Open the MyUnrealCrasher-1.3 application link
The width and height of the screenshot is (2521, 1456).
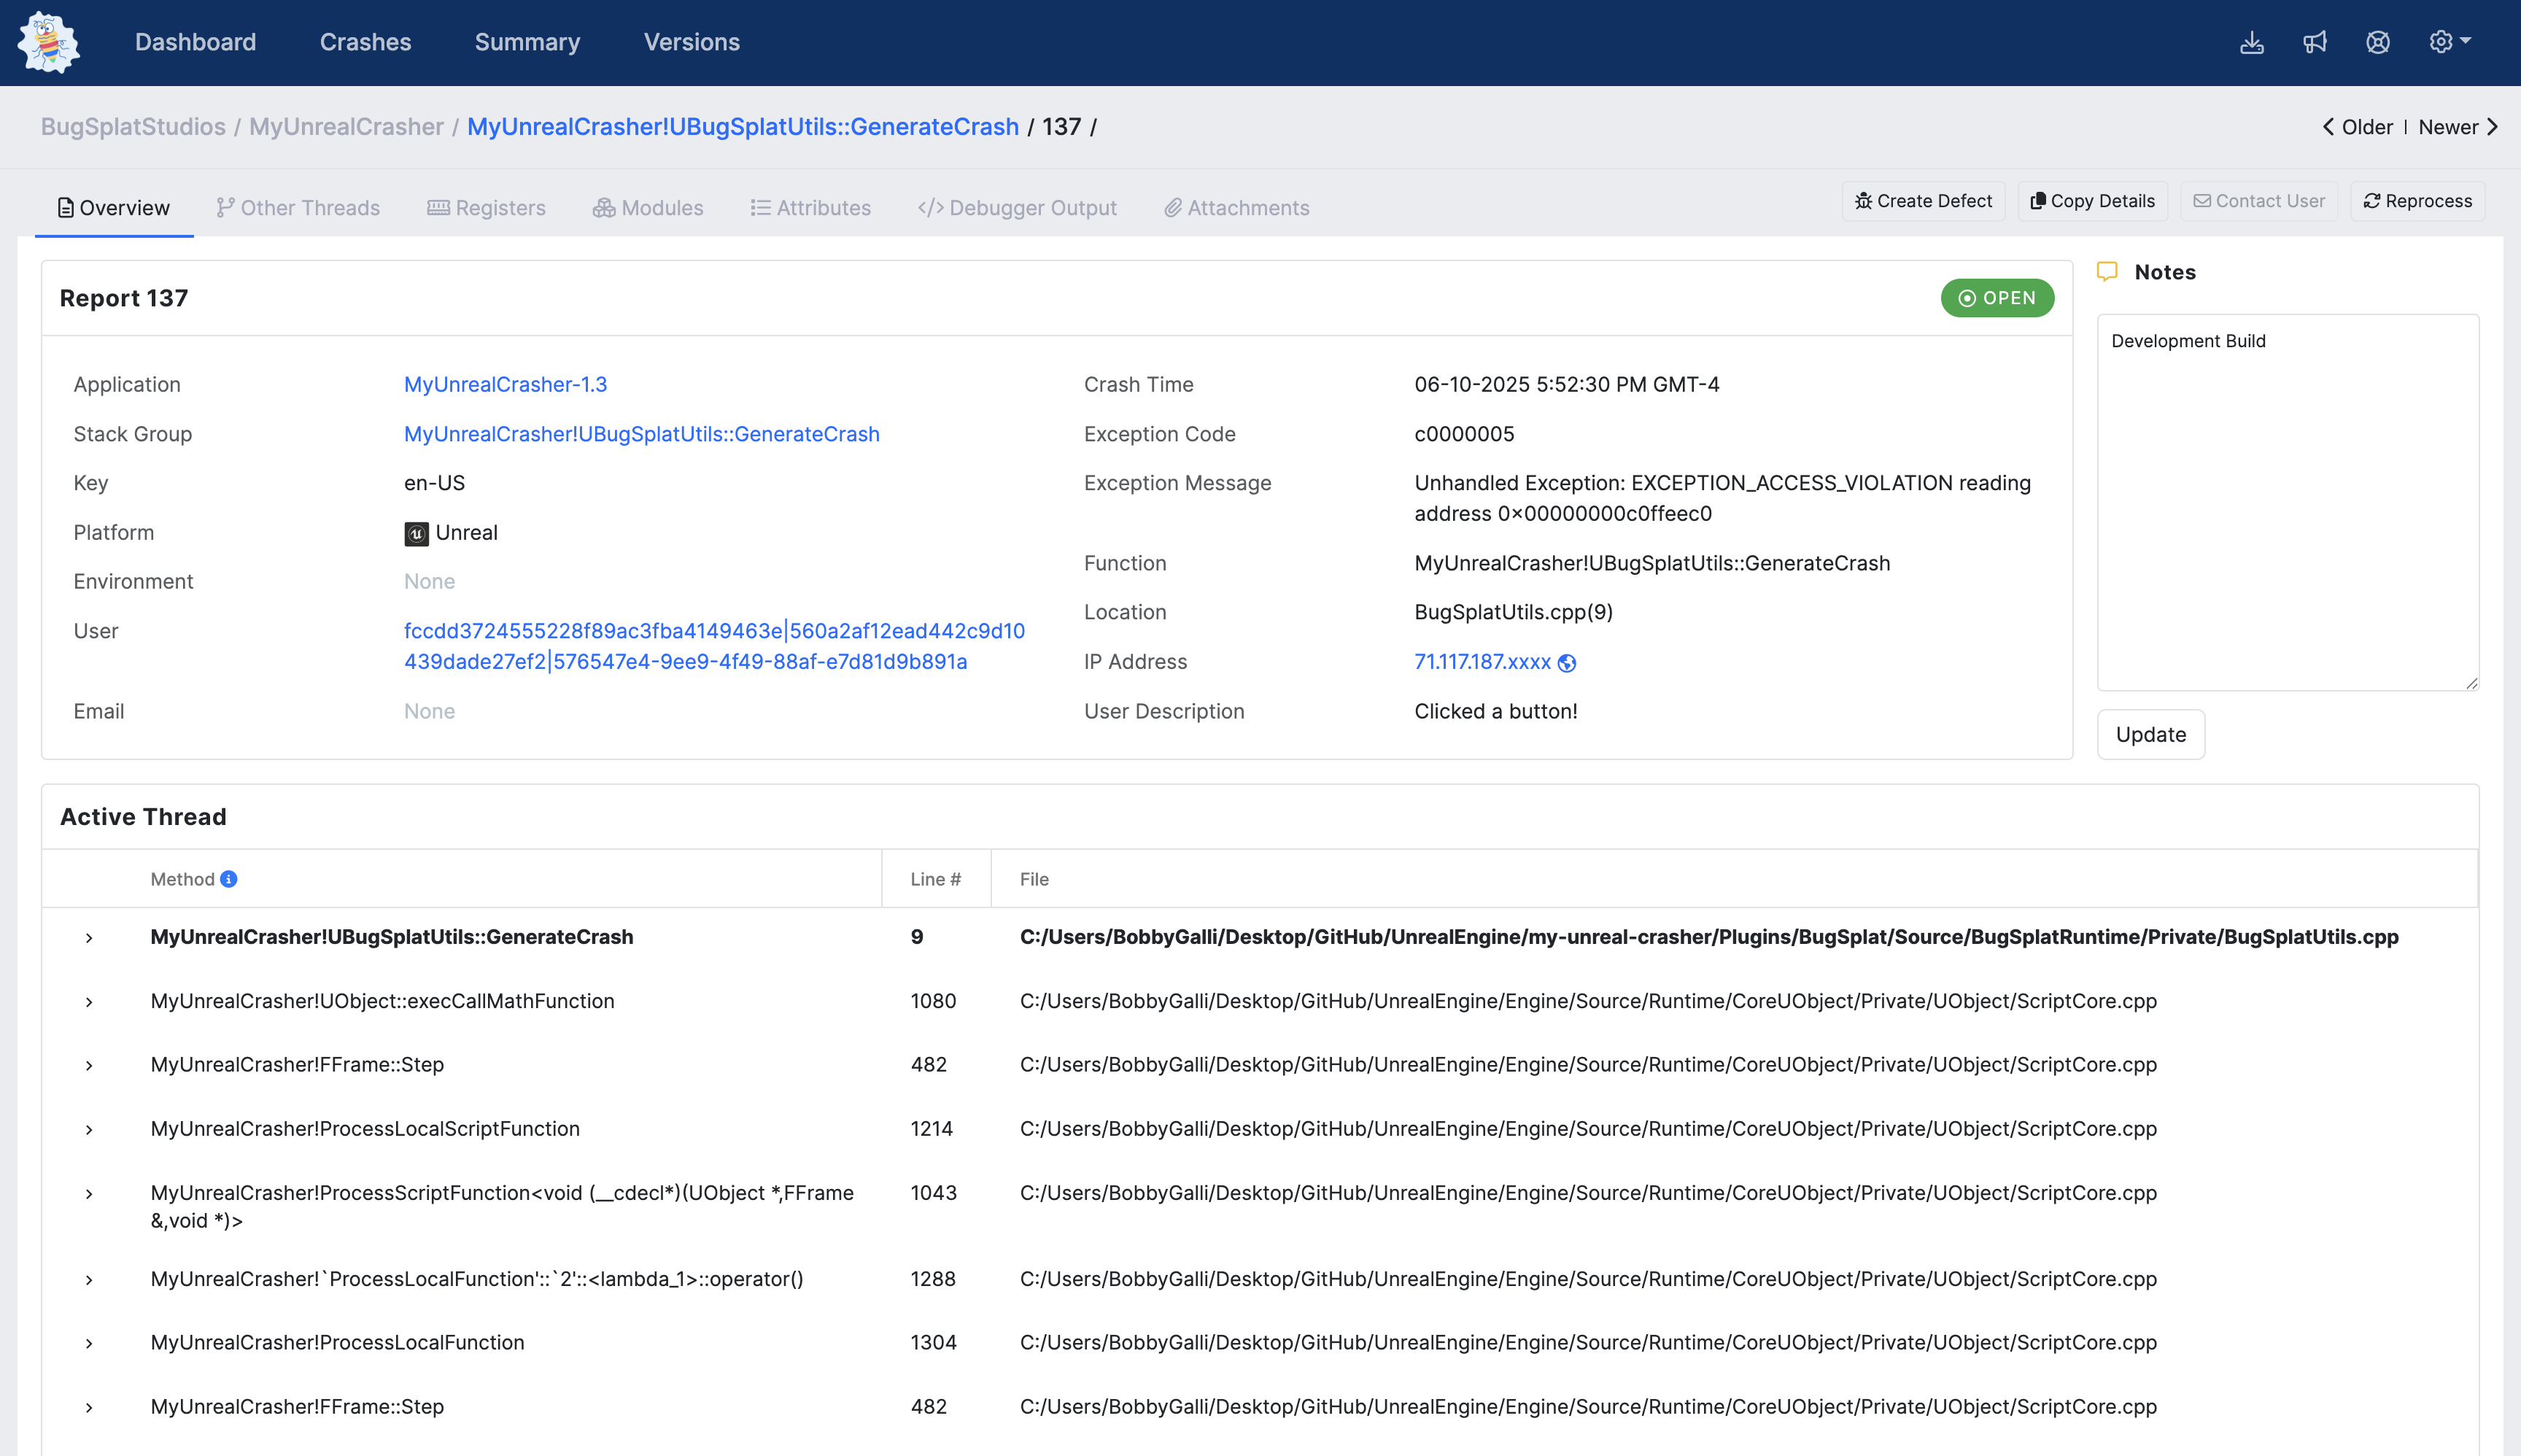(x=505, y=385)
